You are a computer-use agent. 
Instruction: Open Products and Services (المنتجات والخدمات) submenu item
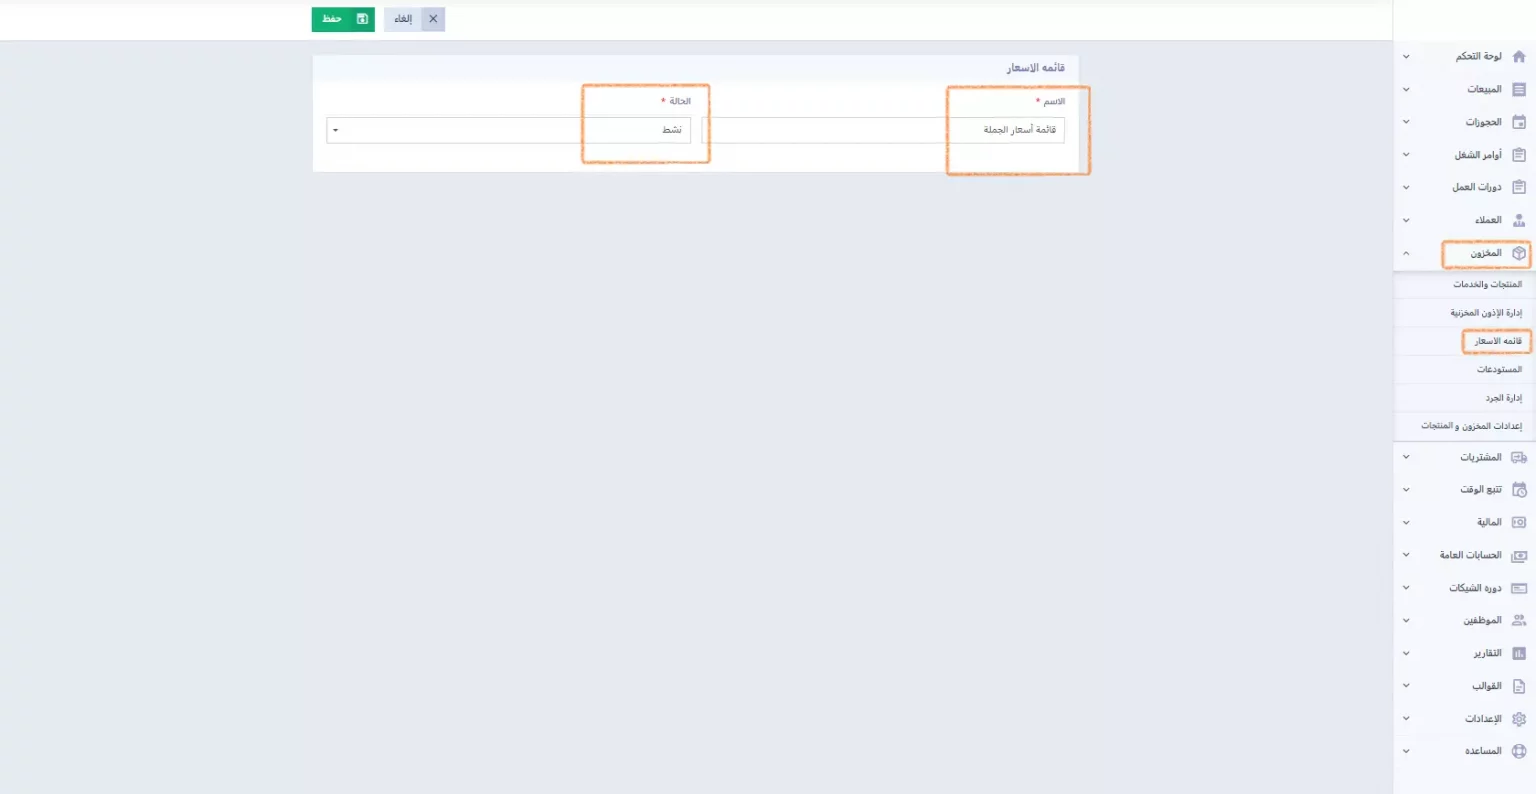click(x=1487, y=285)
